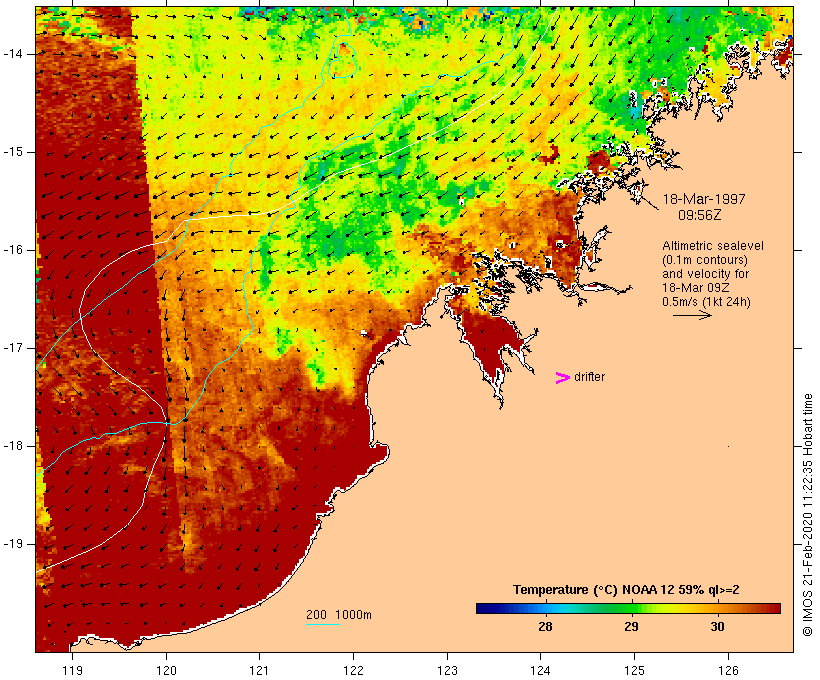Image resolution: width=820 pixels, height=680 pixels.
Task: Click the '200 1000m' depth contour label
Action: (339, 615)
